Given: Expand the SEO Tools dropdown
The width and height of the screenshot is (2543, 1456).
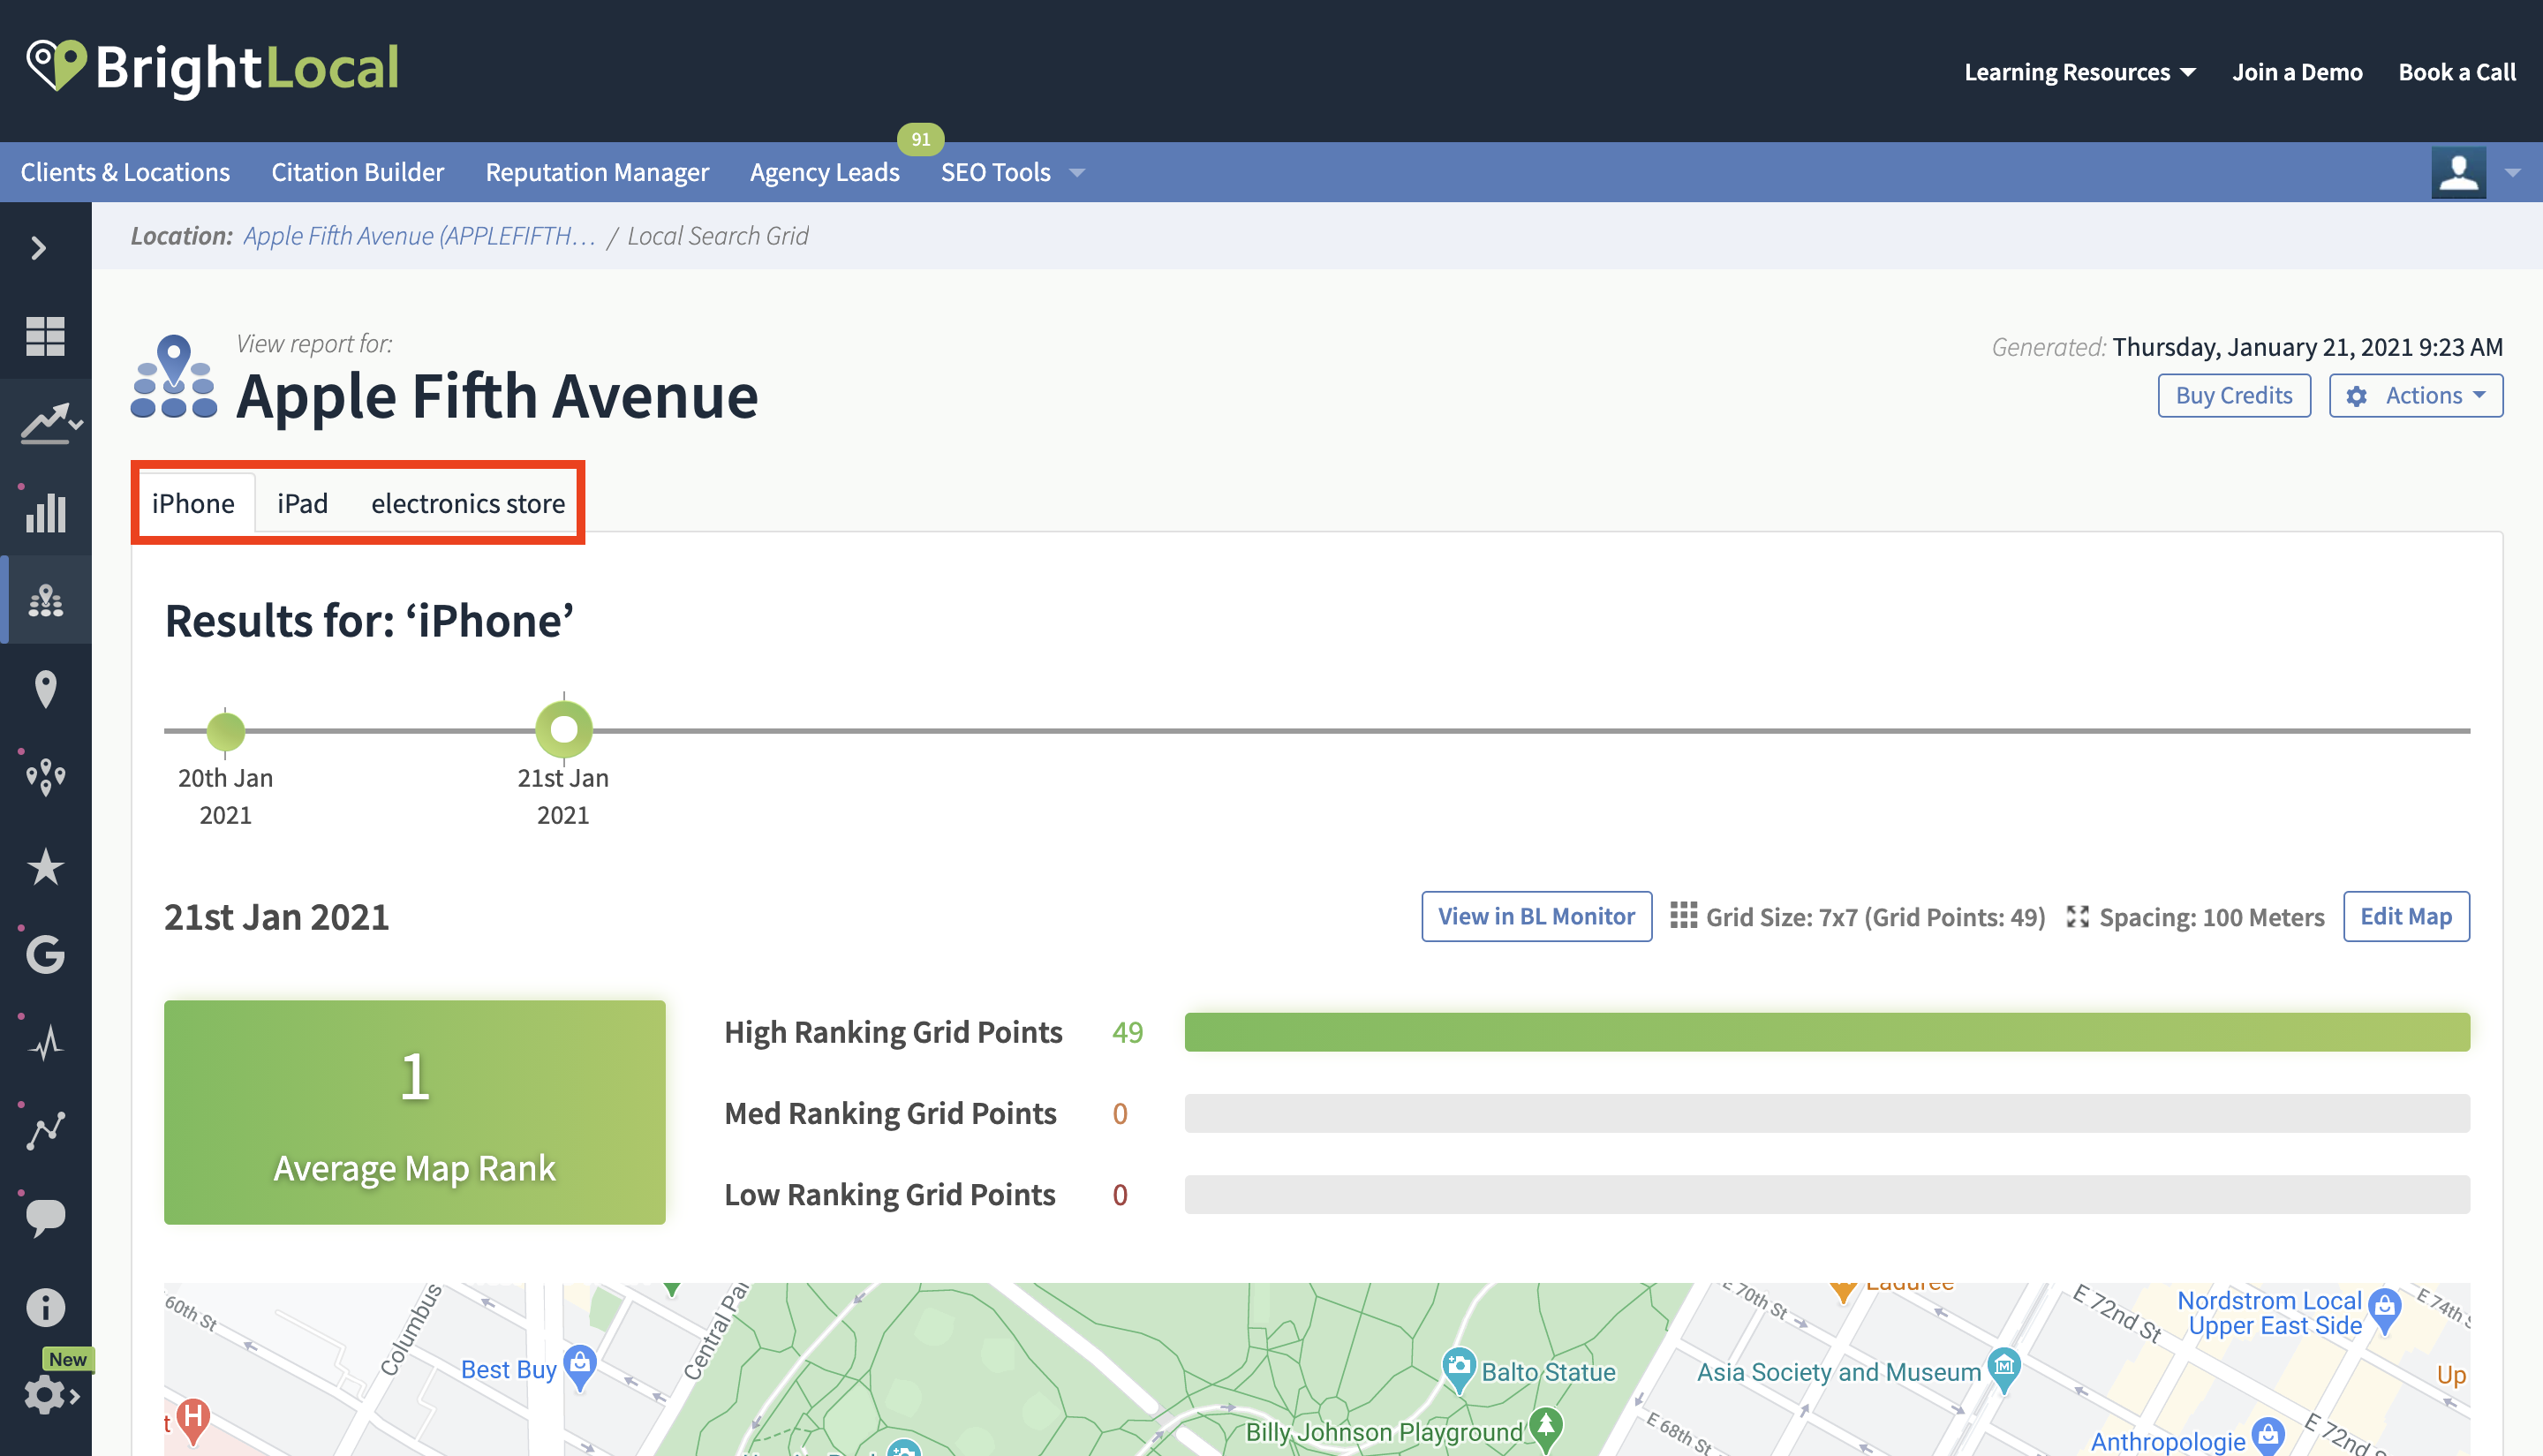Looking at the screenshot, I should [x=1012, y=172].
